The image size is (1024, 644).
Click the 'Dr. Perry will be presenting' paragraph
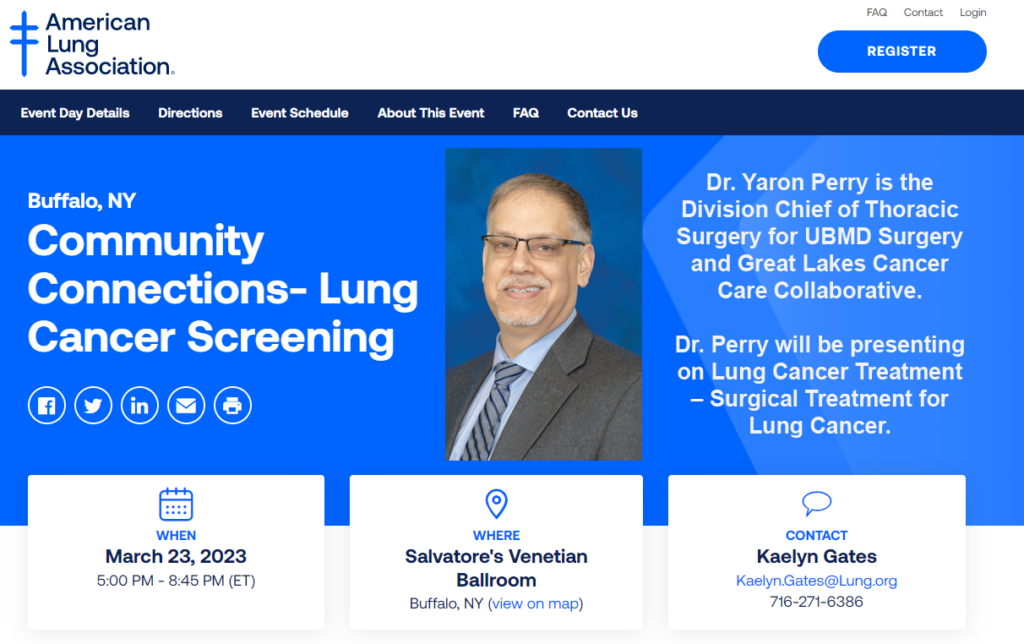tap(820, 385)
